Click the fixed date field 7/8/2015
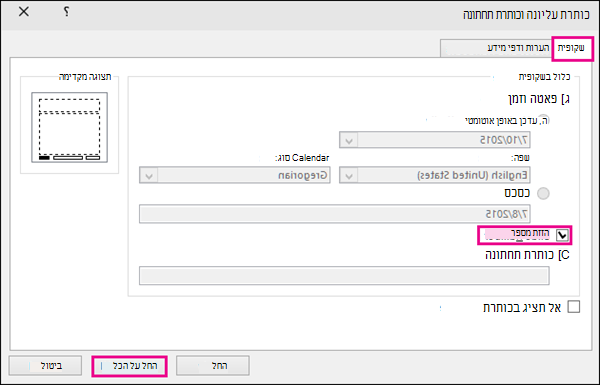 (x=334, y=214)
